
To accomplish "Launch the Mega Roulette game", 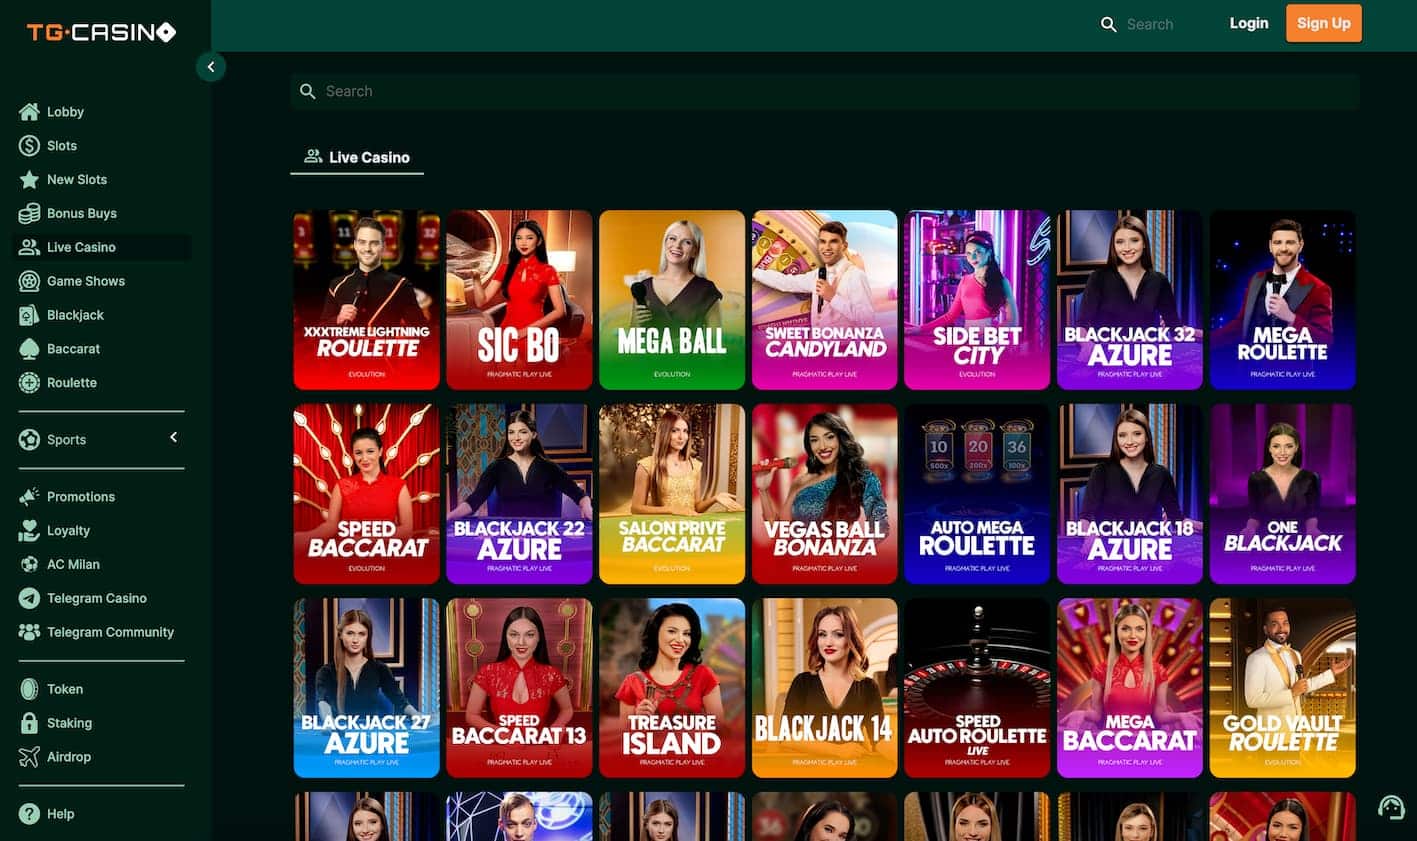I will click(x=1283, y=300).
